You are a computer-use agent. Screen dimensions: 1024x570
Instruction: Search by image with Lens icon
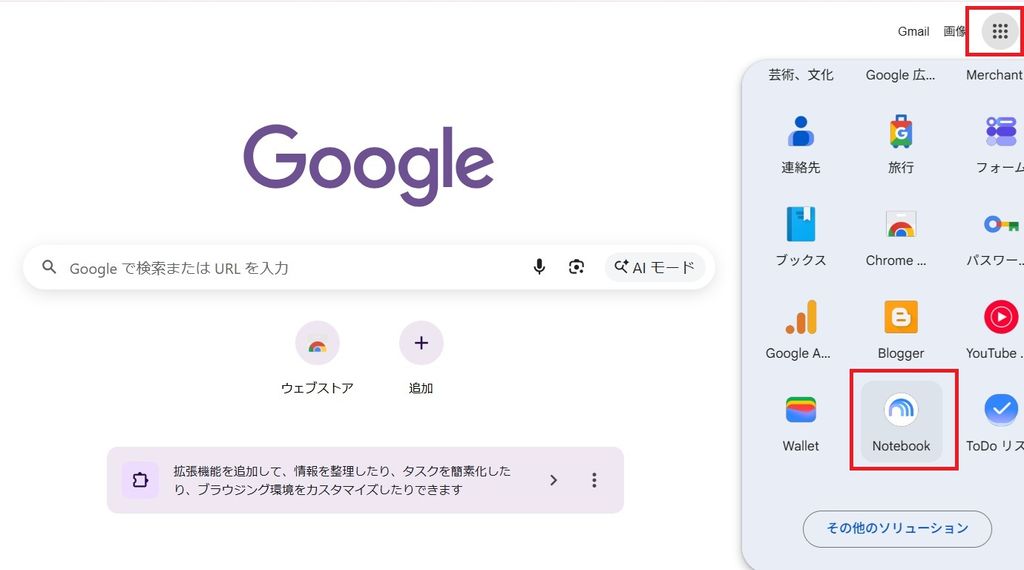click(x=576, y=267)
